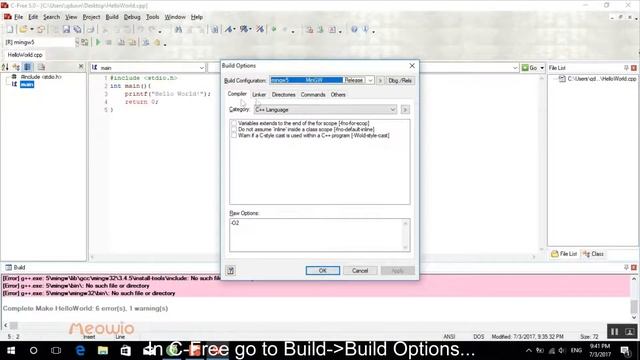Check 'Variables extends to the end of for scope'
The height and width of the screenshot is (360, 640).
(x=234, y=123)
